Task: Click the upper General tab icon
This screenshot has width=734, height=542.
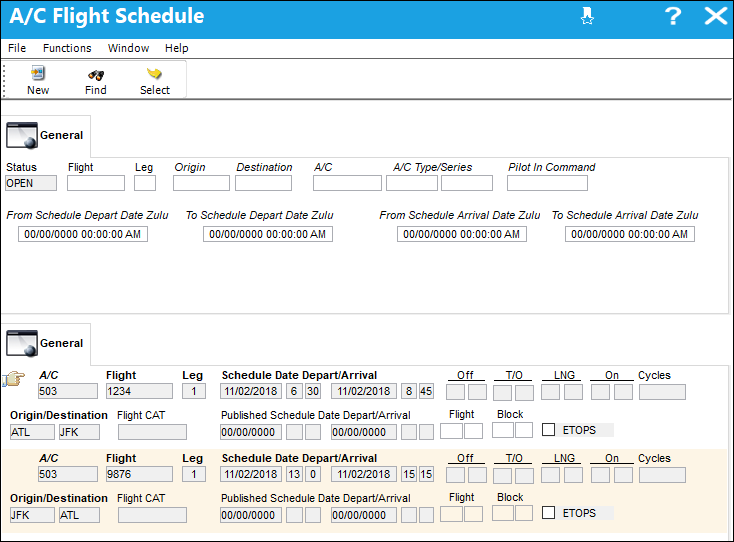Action: point(22,135)
